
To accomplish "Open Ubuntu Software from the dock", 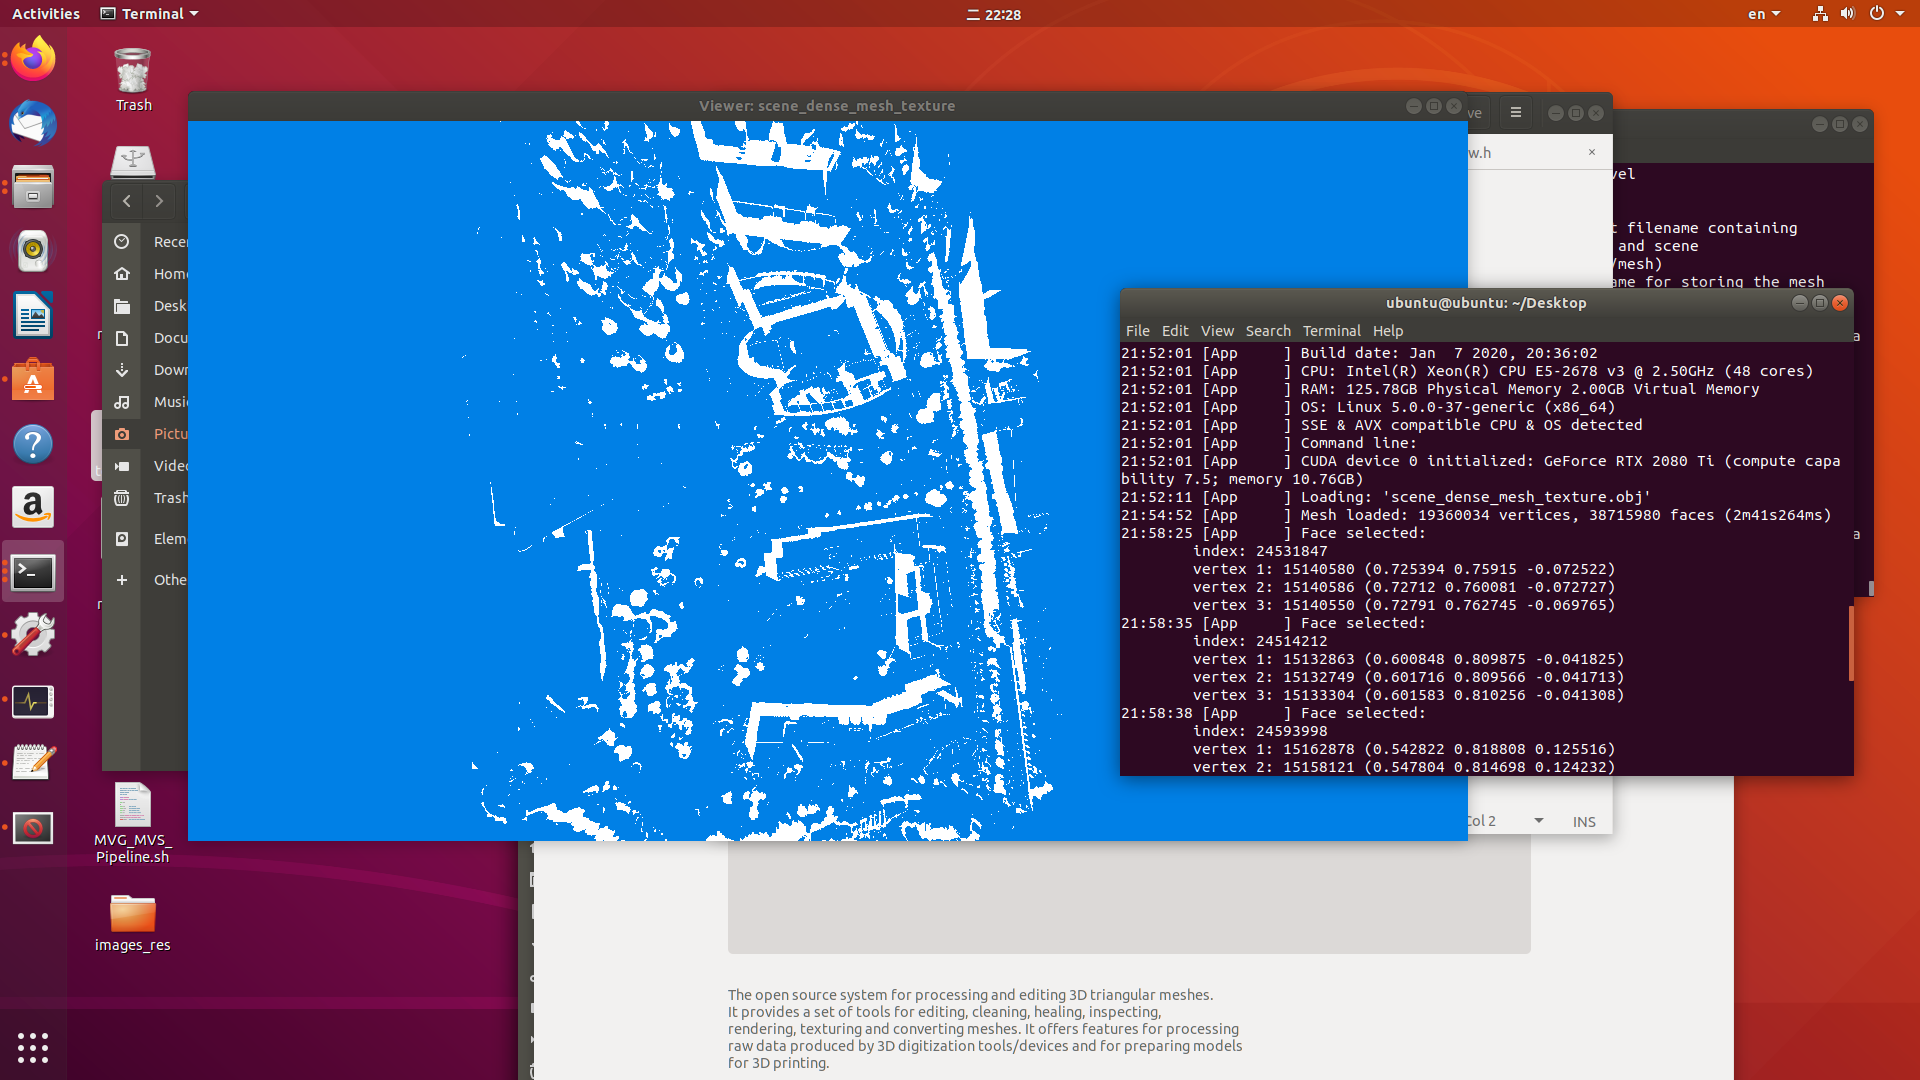I will [x=33, y=379].
